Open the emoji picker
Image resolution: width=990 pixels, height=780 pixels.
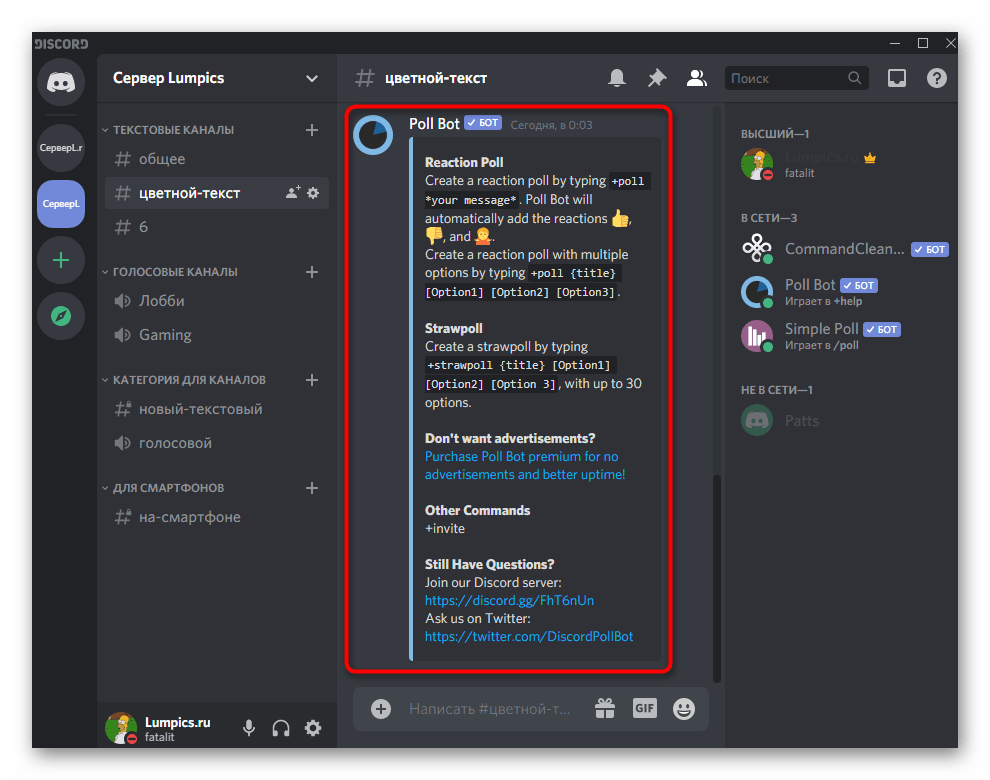click(x=684, y=709)
